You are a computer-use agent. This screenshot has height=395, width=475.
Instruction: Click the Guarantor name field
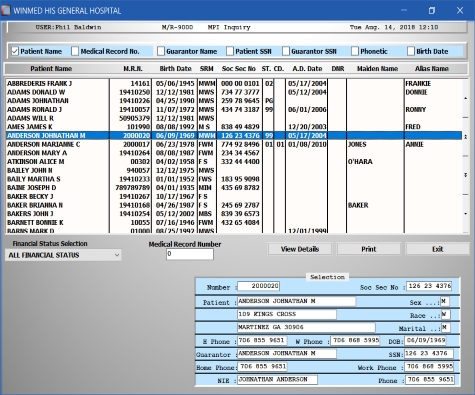click(287, 353)
